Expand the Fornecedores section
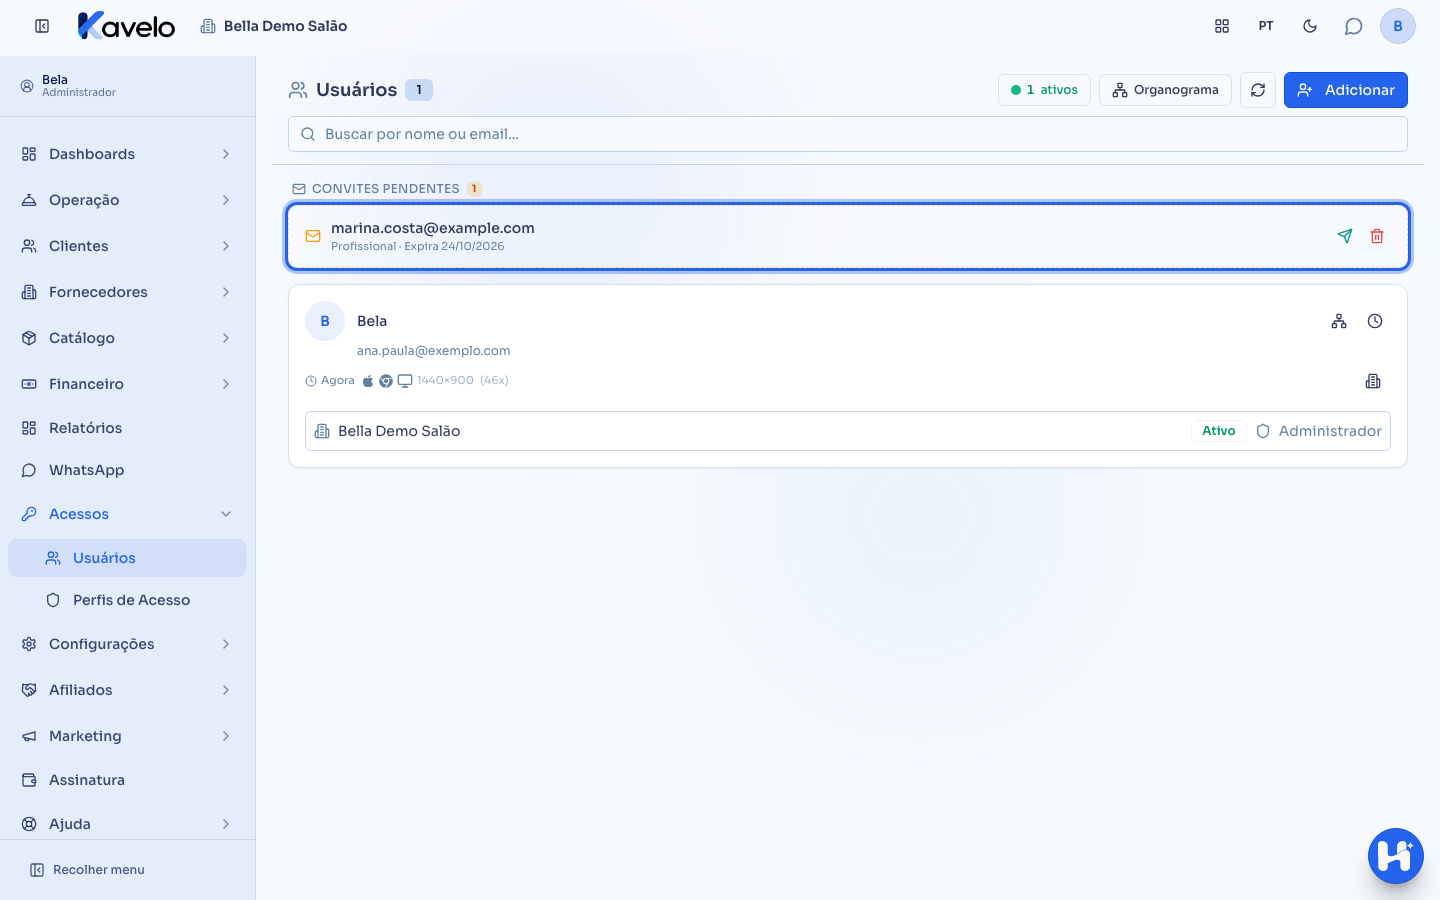Image resolution: width=1440 pixels, height=900 pixels. 127,292
